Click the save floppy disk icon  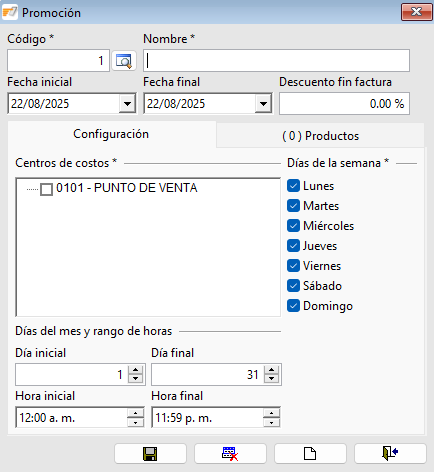[150, 454]
